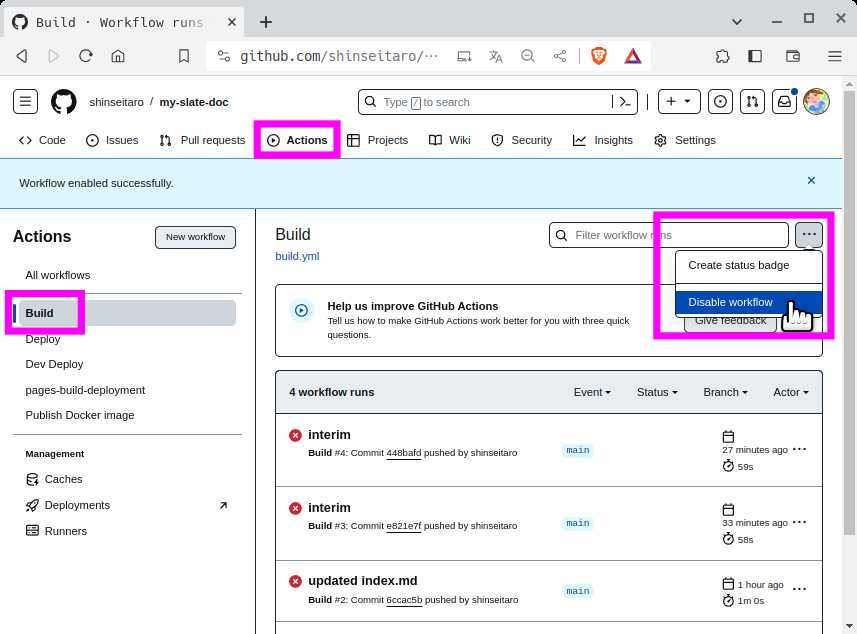Open the Brave wallet icon

click(x=793, y=56)
